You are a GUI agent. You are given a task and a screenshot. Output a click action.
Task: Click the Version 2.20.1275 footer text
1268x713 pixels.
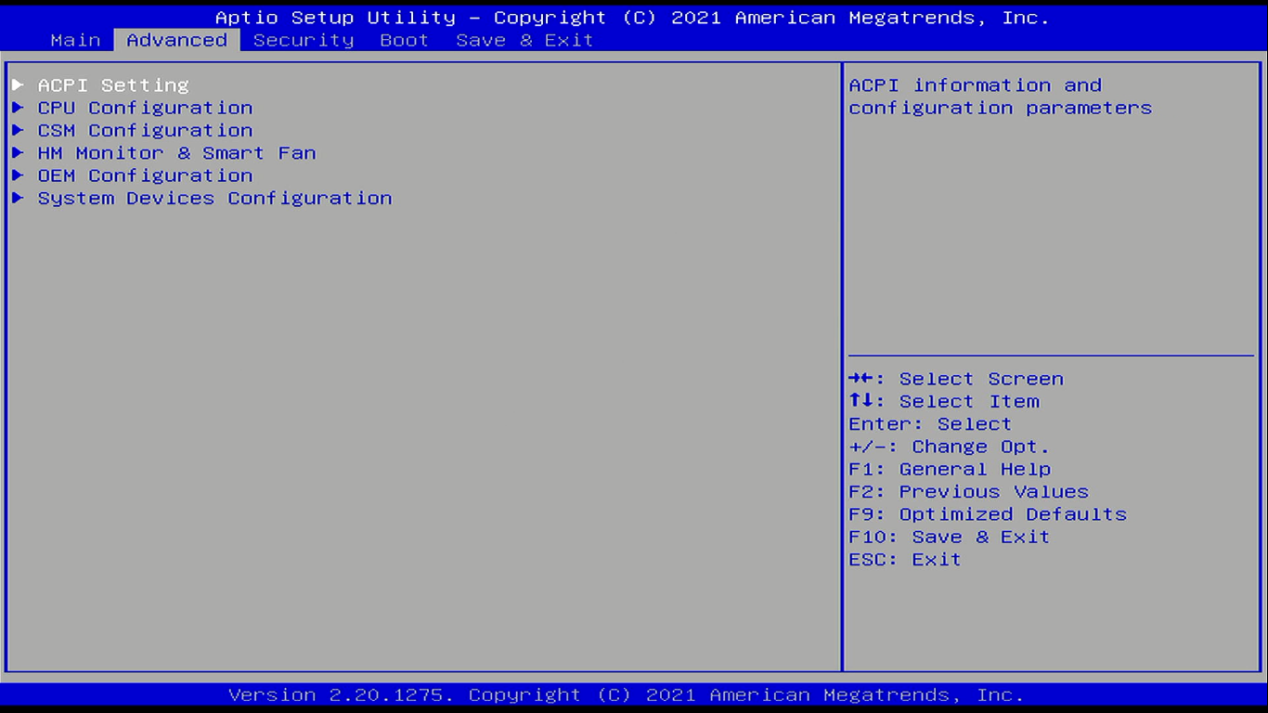[626, 695]
